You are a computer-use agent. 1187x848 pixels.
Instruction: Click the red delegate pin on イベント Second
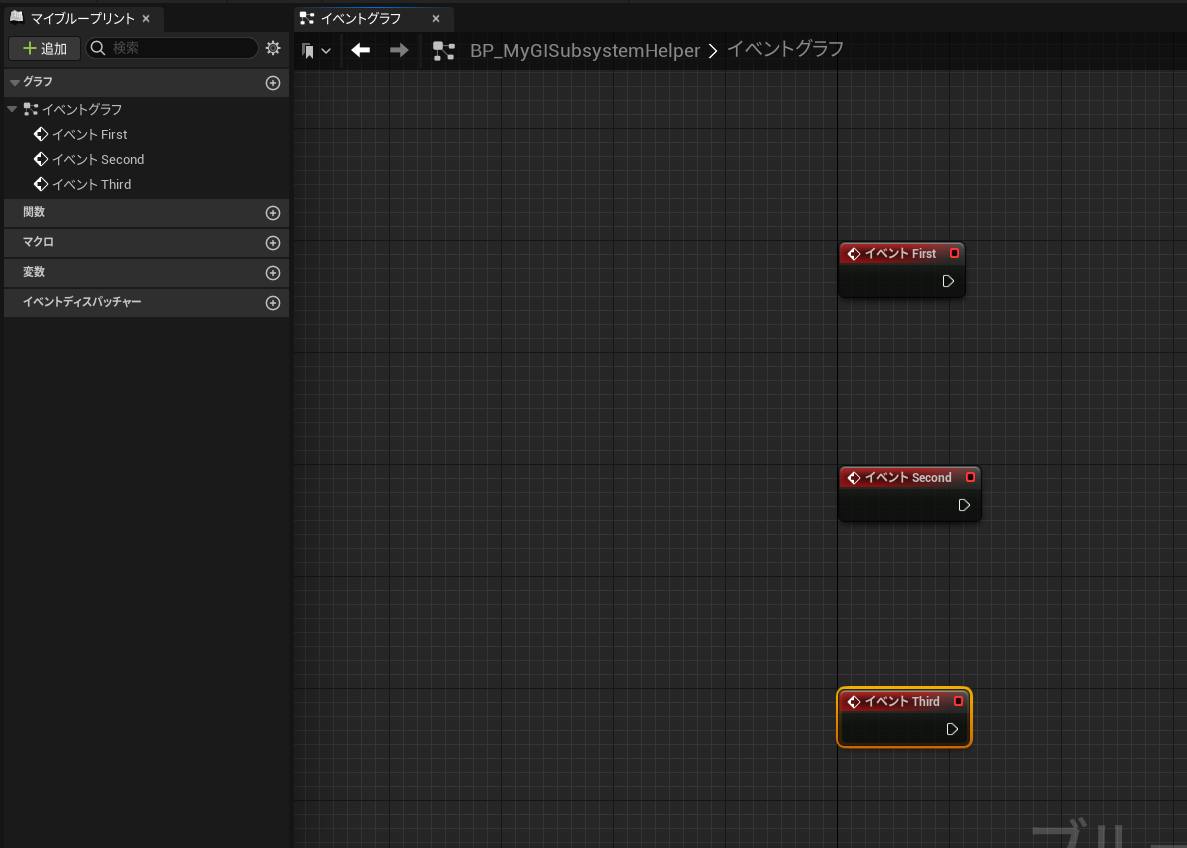(x=970, y=477)
